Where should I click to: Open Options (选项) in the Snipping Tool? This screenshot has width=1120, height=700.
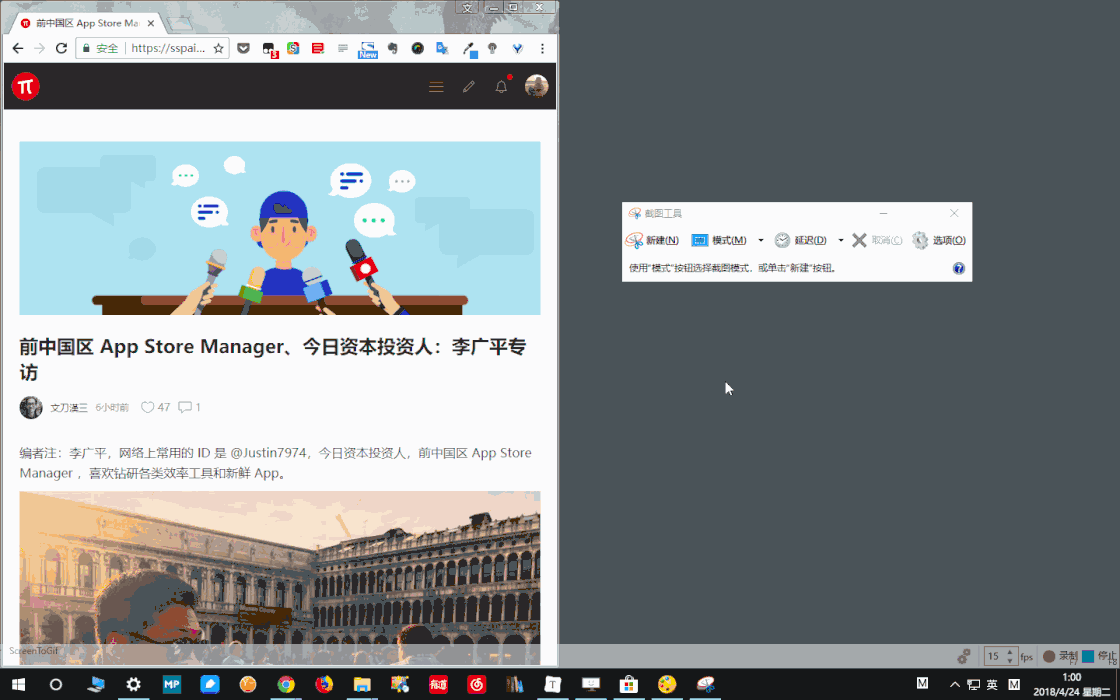coord(939,240)
